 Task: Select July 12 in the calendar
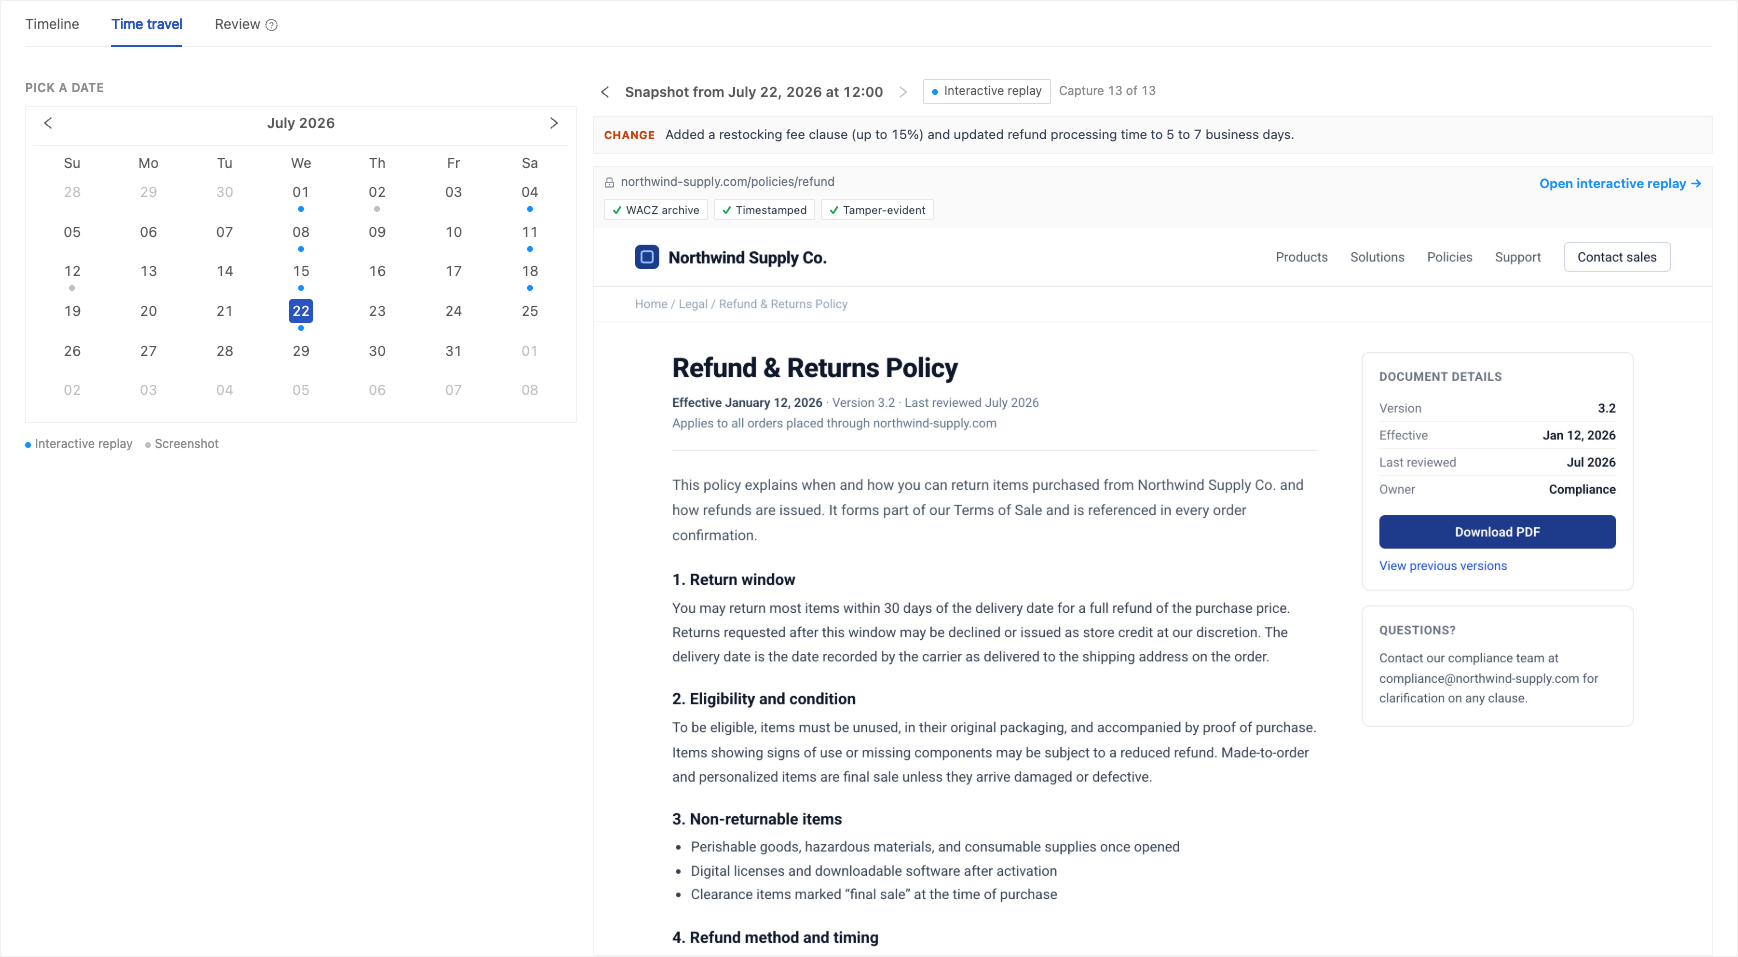click(72, 271)
